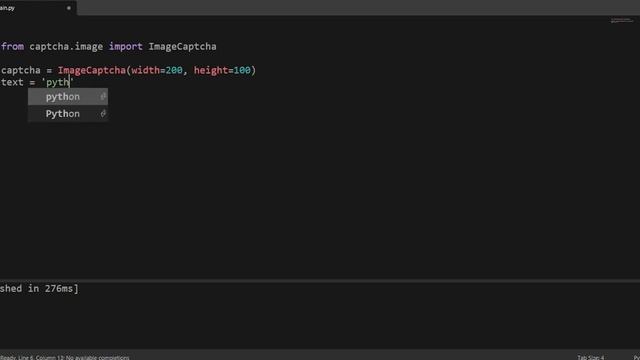640x360 pixels.
Task: Select the capitalized 'Python' autocomplete suggestion
Action: click(68, 114)
